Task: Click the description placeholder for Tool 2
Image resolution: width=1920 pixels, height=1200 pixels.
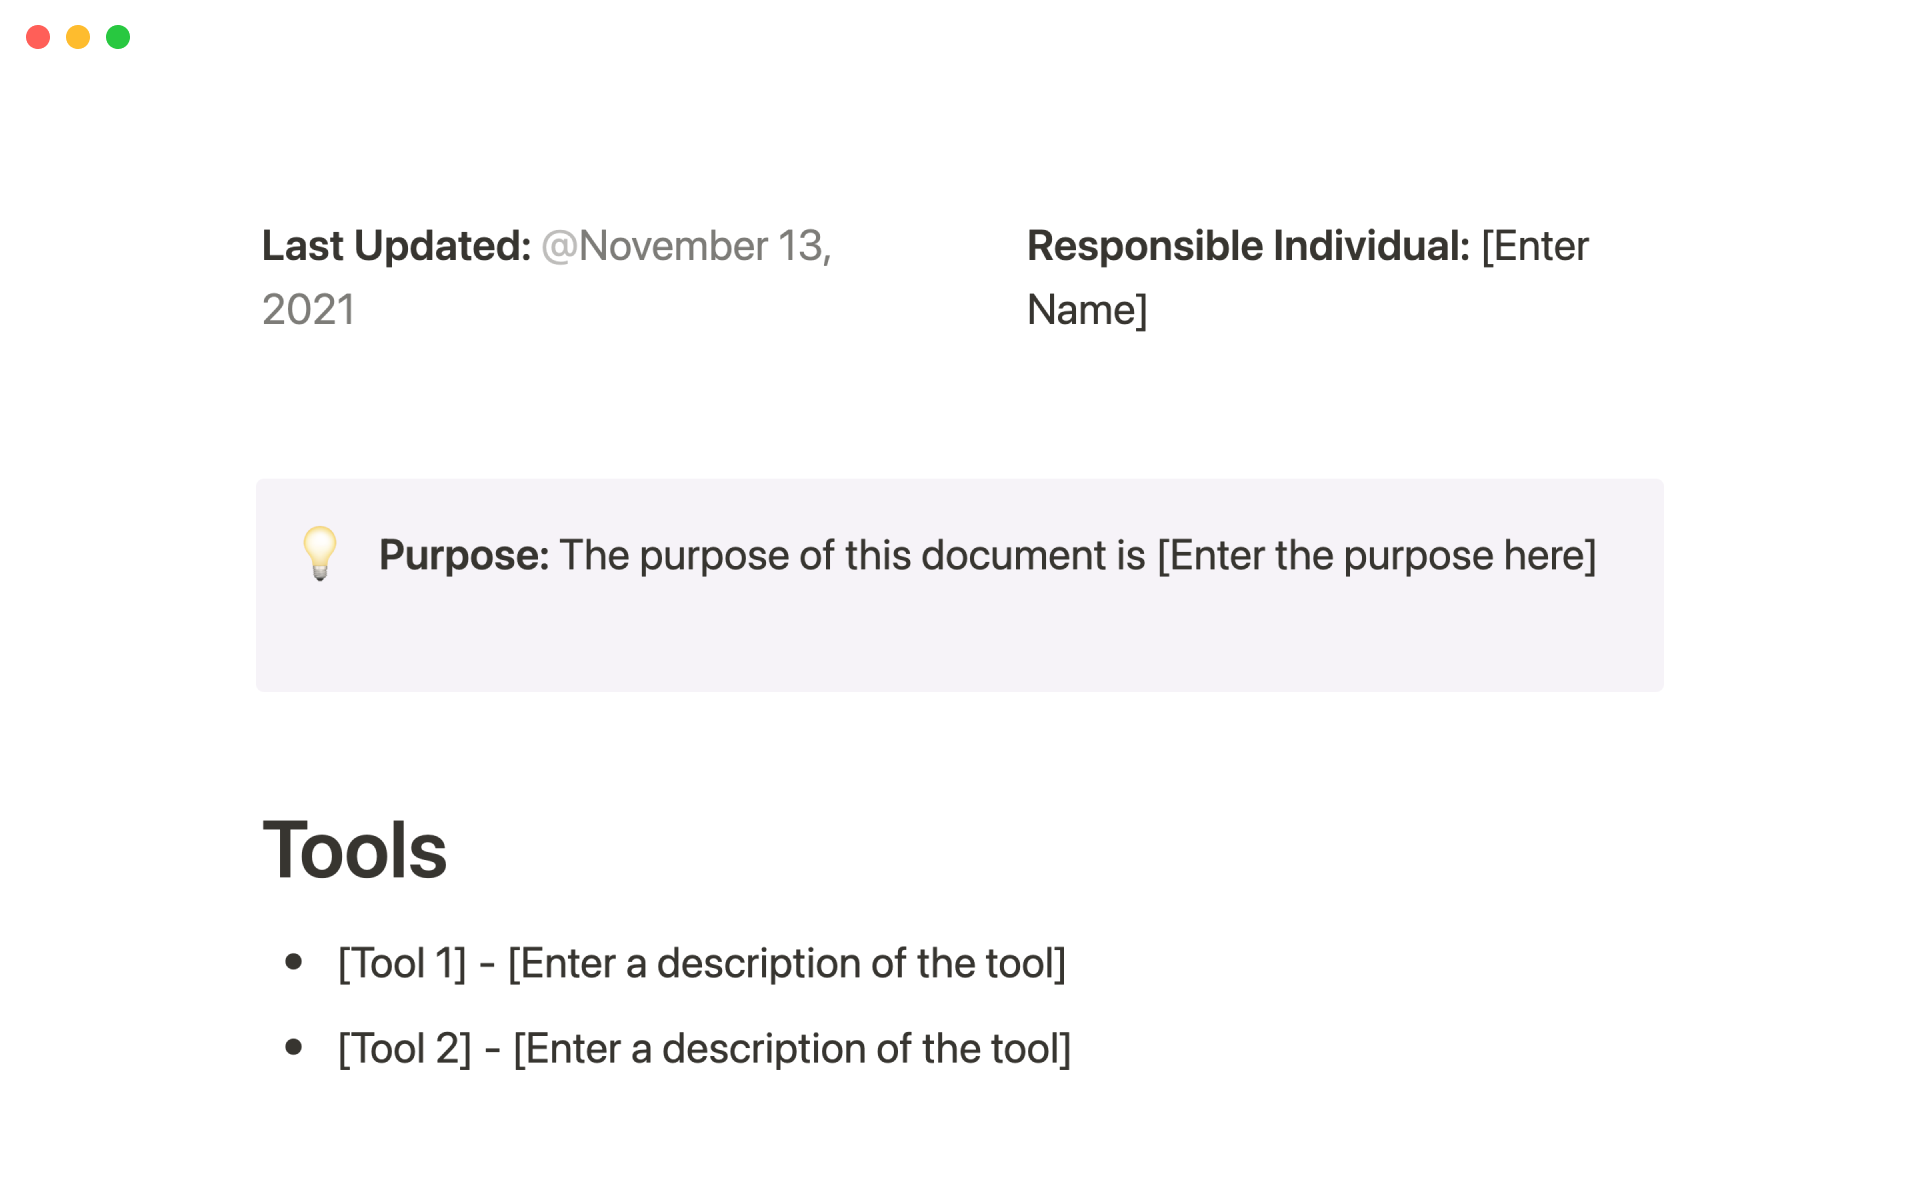Action: [792, 1049]
